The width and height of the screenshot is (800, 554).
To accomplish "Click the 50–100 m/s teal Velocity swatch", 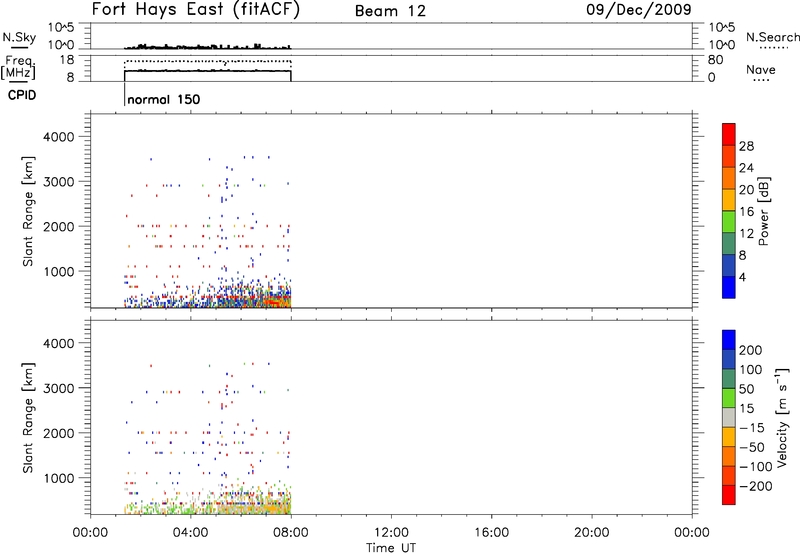I will (x=729, y=379).
